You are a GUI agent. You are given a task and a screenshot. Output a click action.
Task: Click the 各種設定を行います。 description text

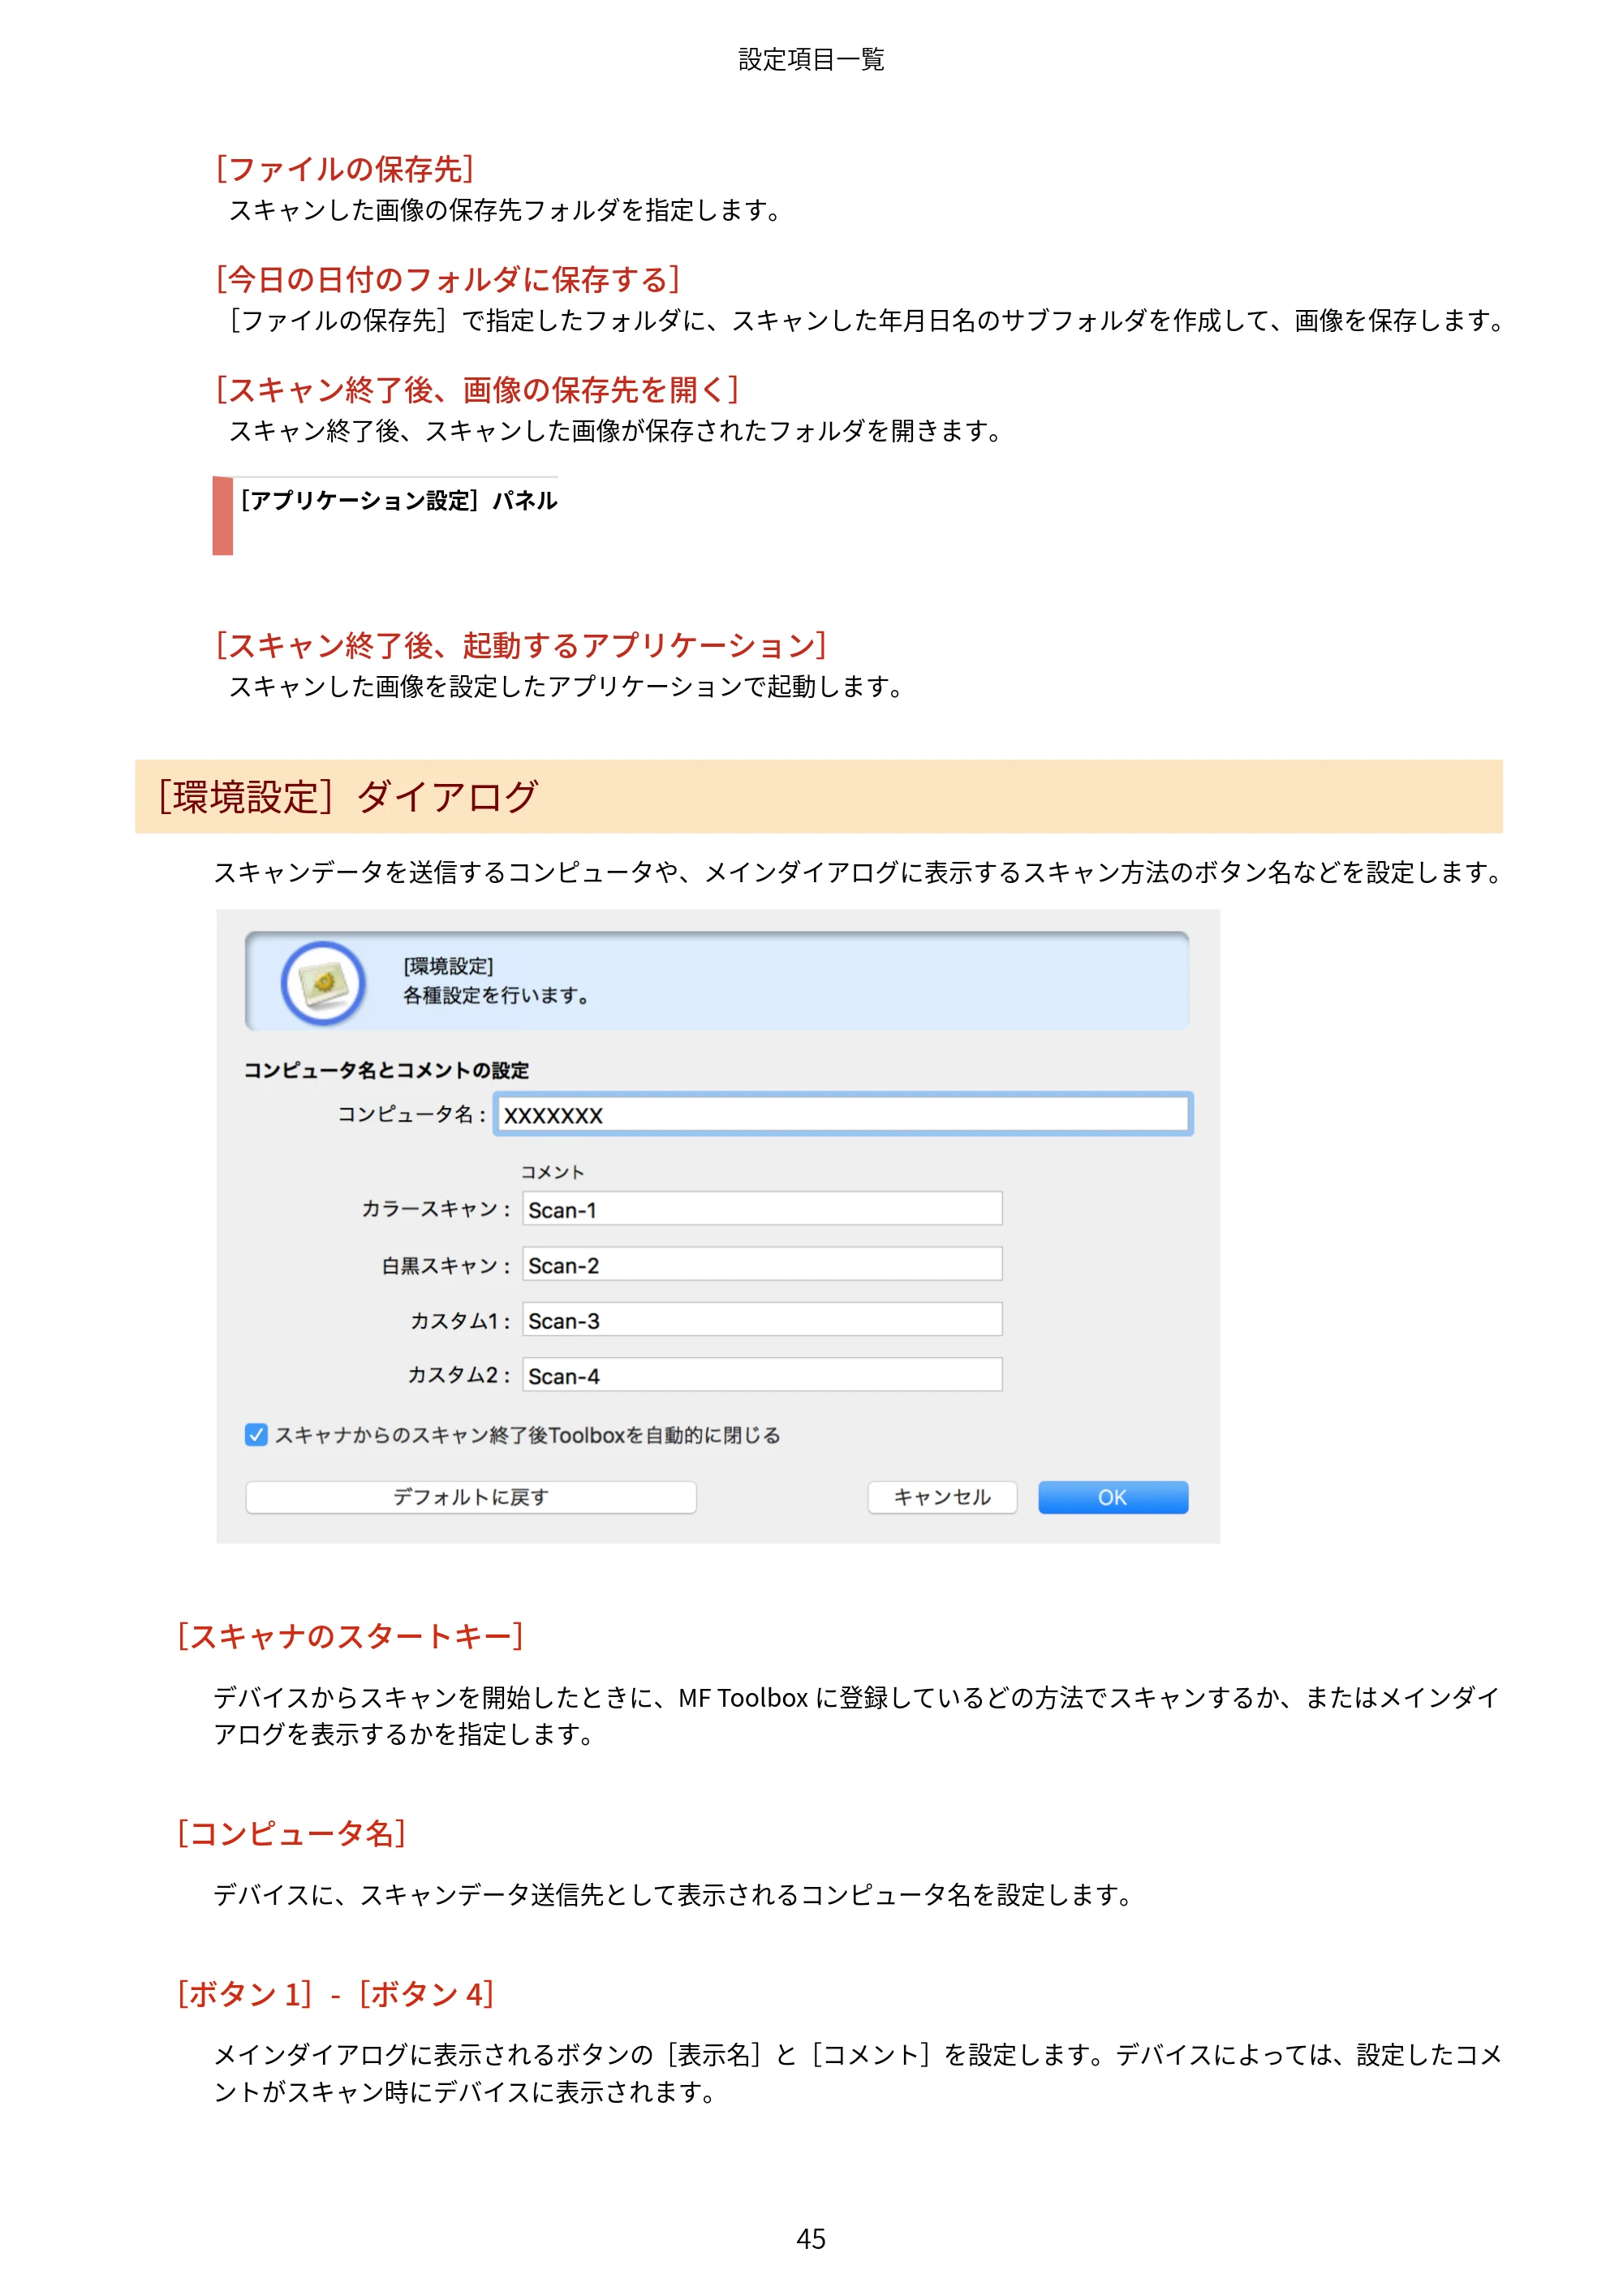(x=497, y=996)
